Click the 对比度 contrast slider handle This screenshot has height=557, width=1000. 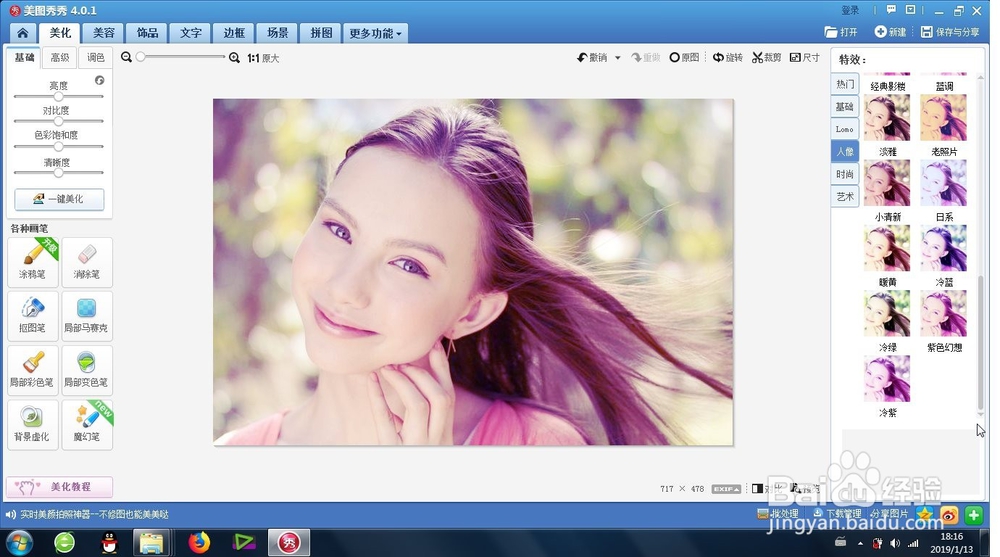[59, 121]
